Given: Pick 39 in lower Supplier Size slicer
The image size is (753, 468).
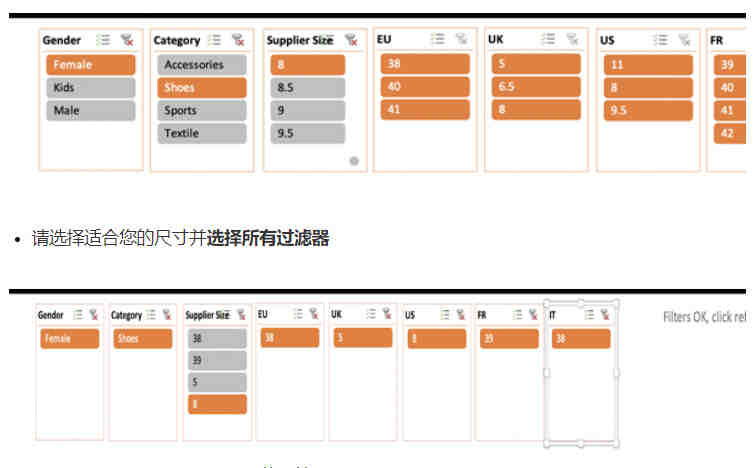Looking at the screenshot, I should coord(217,360).
